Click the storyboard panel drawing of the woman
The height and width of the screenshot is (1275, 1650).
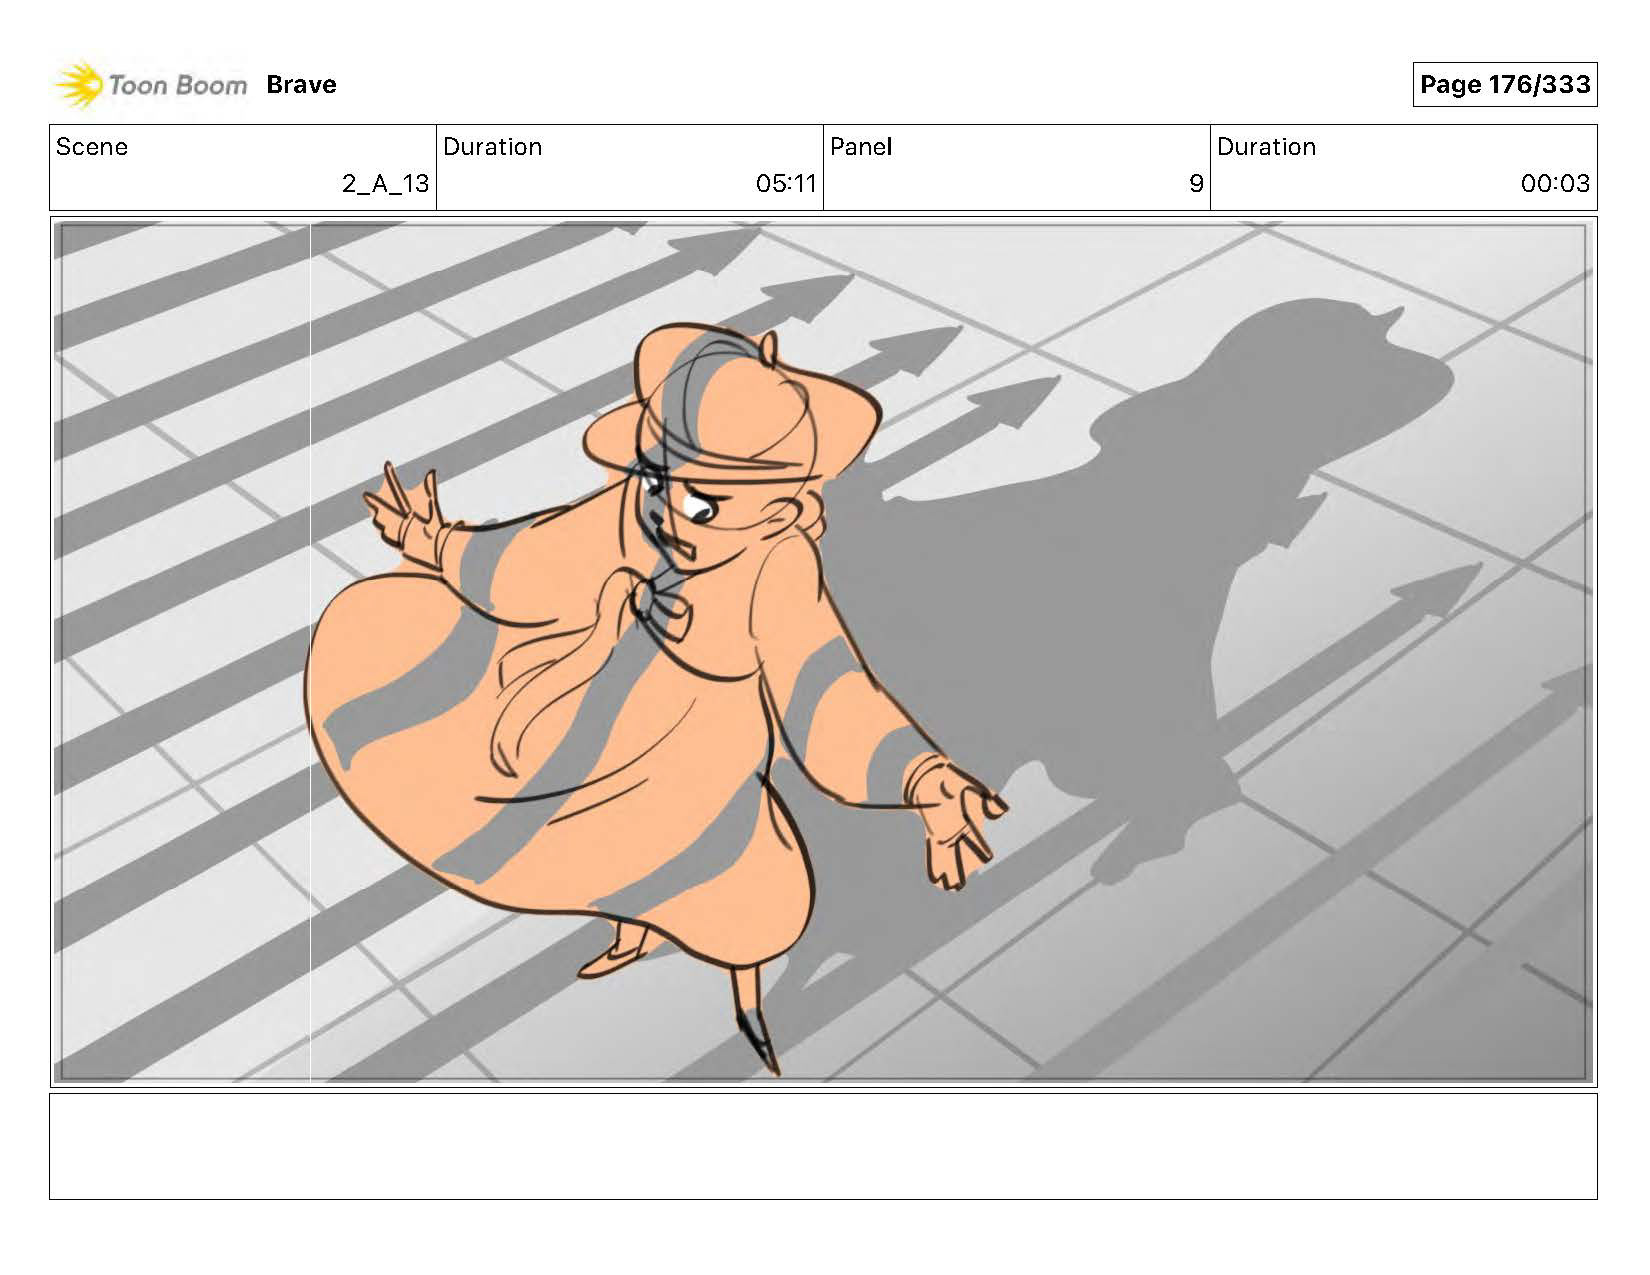tap(823, 652)
